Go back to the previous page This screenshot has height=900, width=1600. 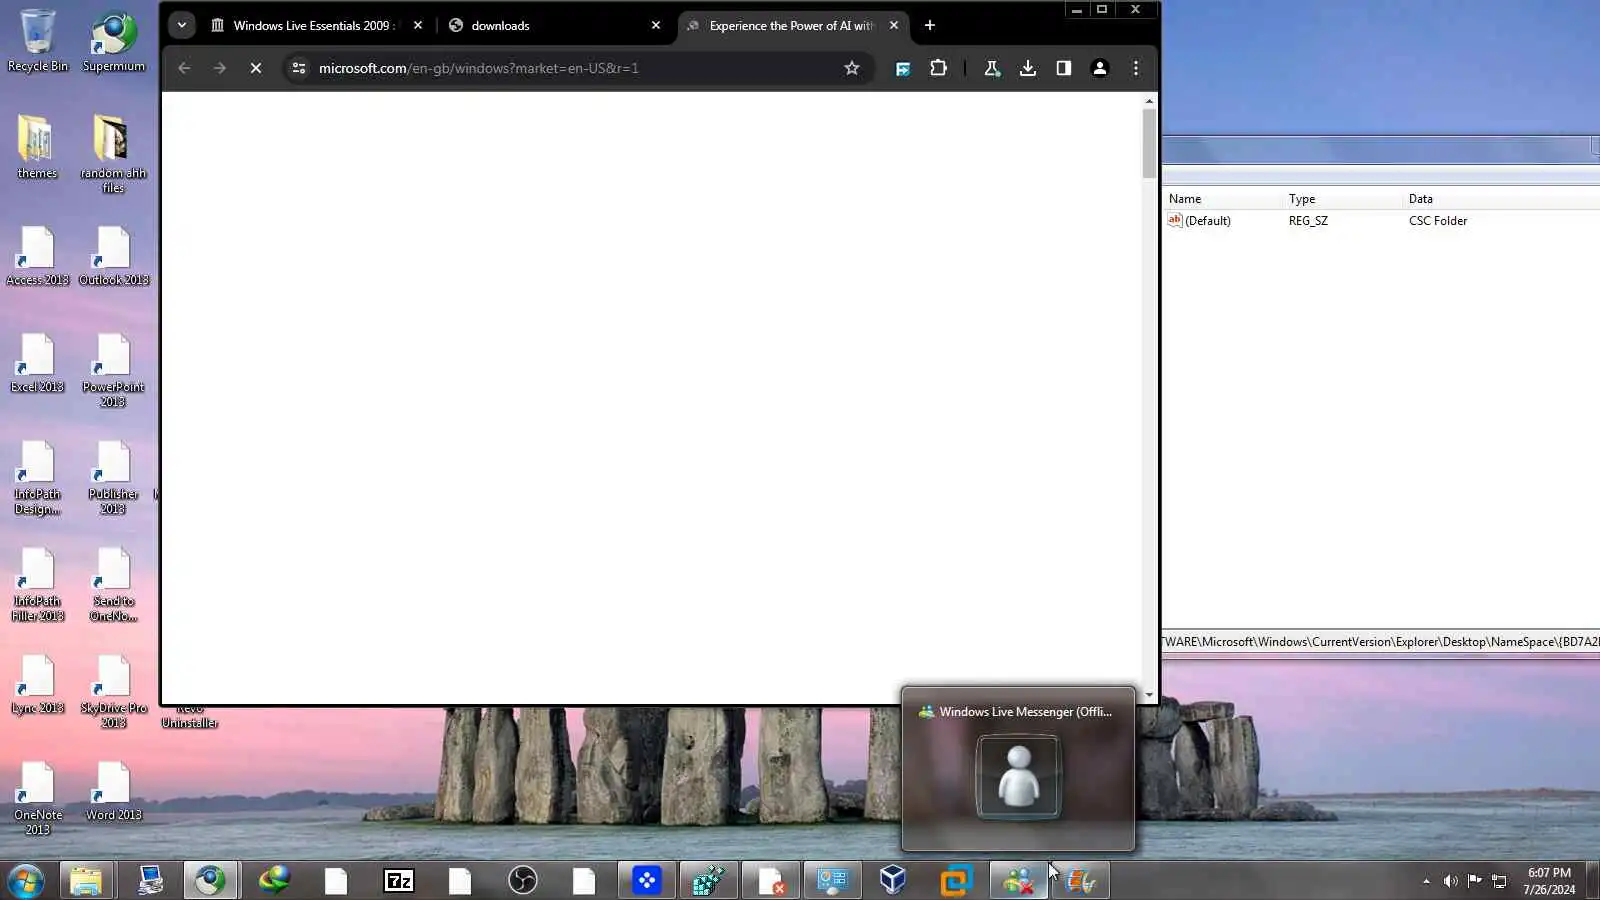pos(184,68)
